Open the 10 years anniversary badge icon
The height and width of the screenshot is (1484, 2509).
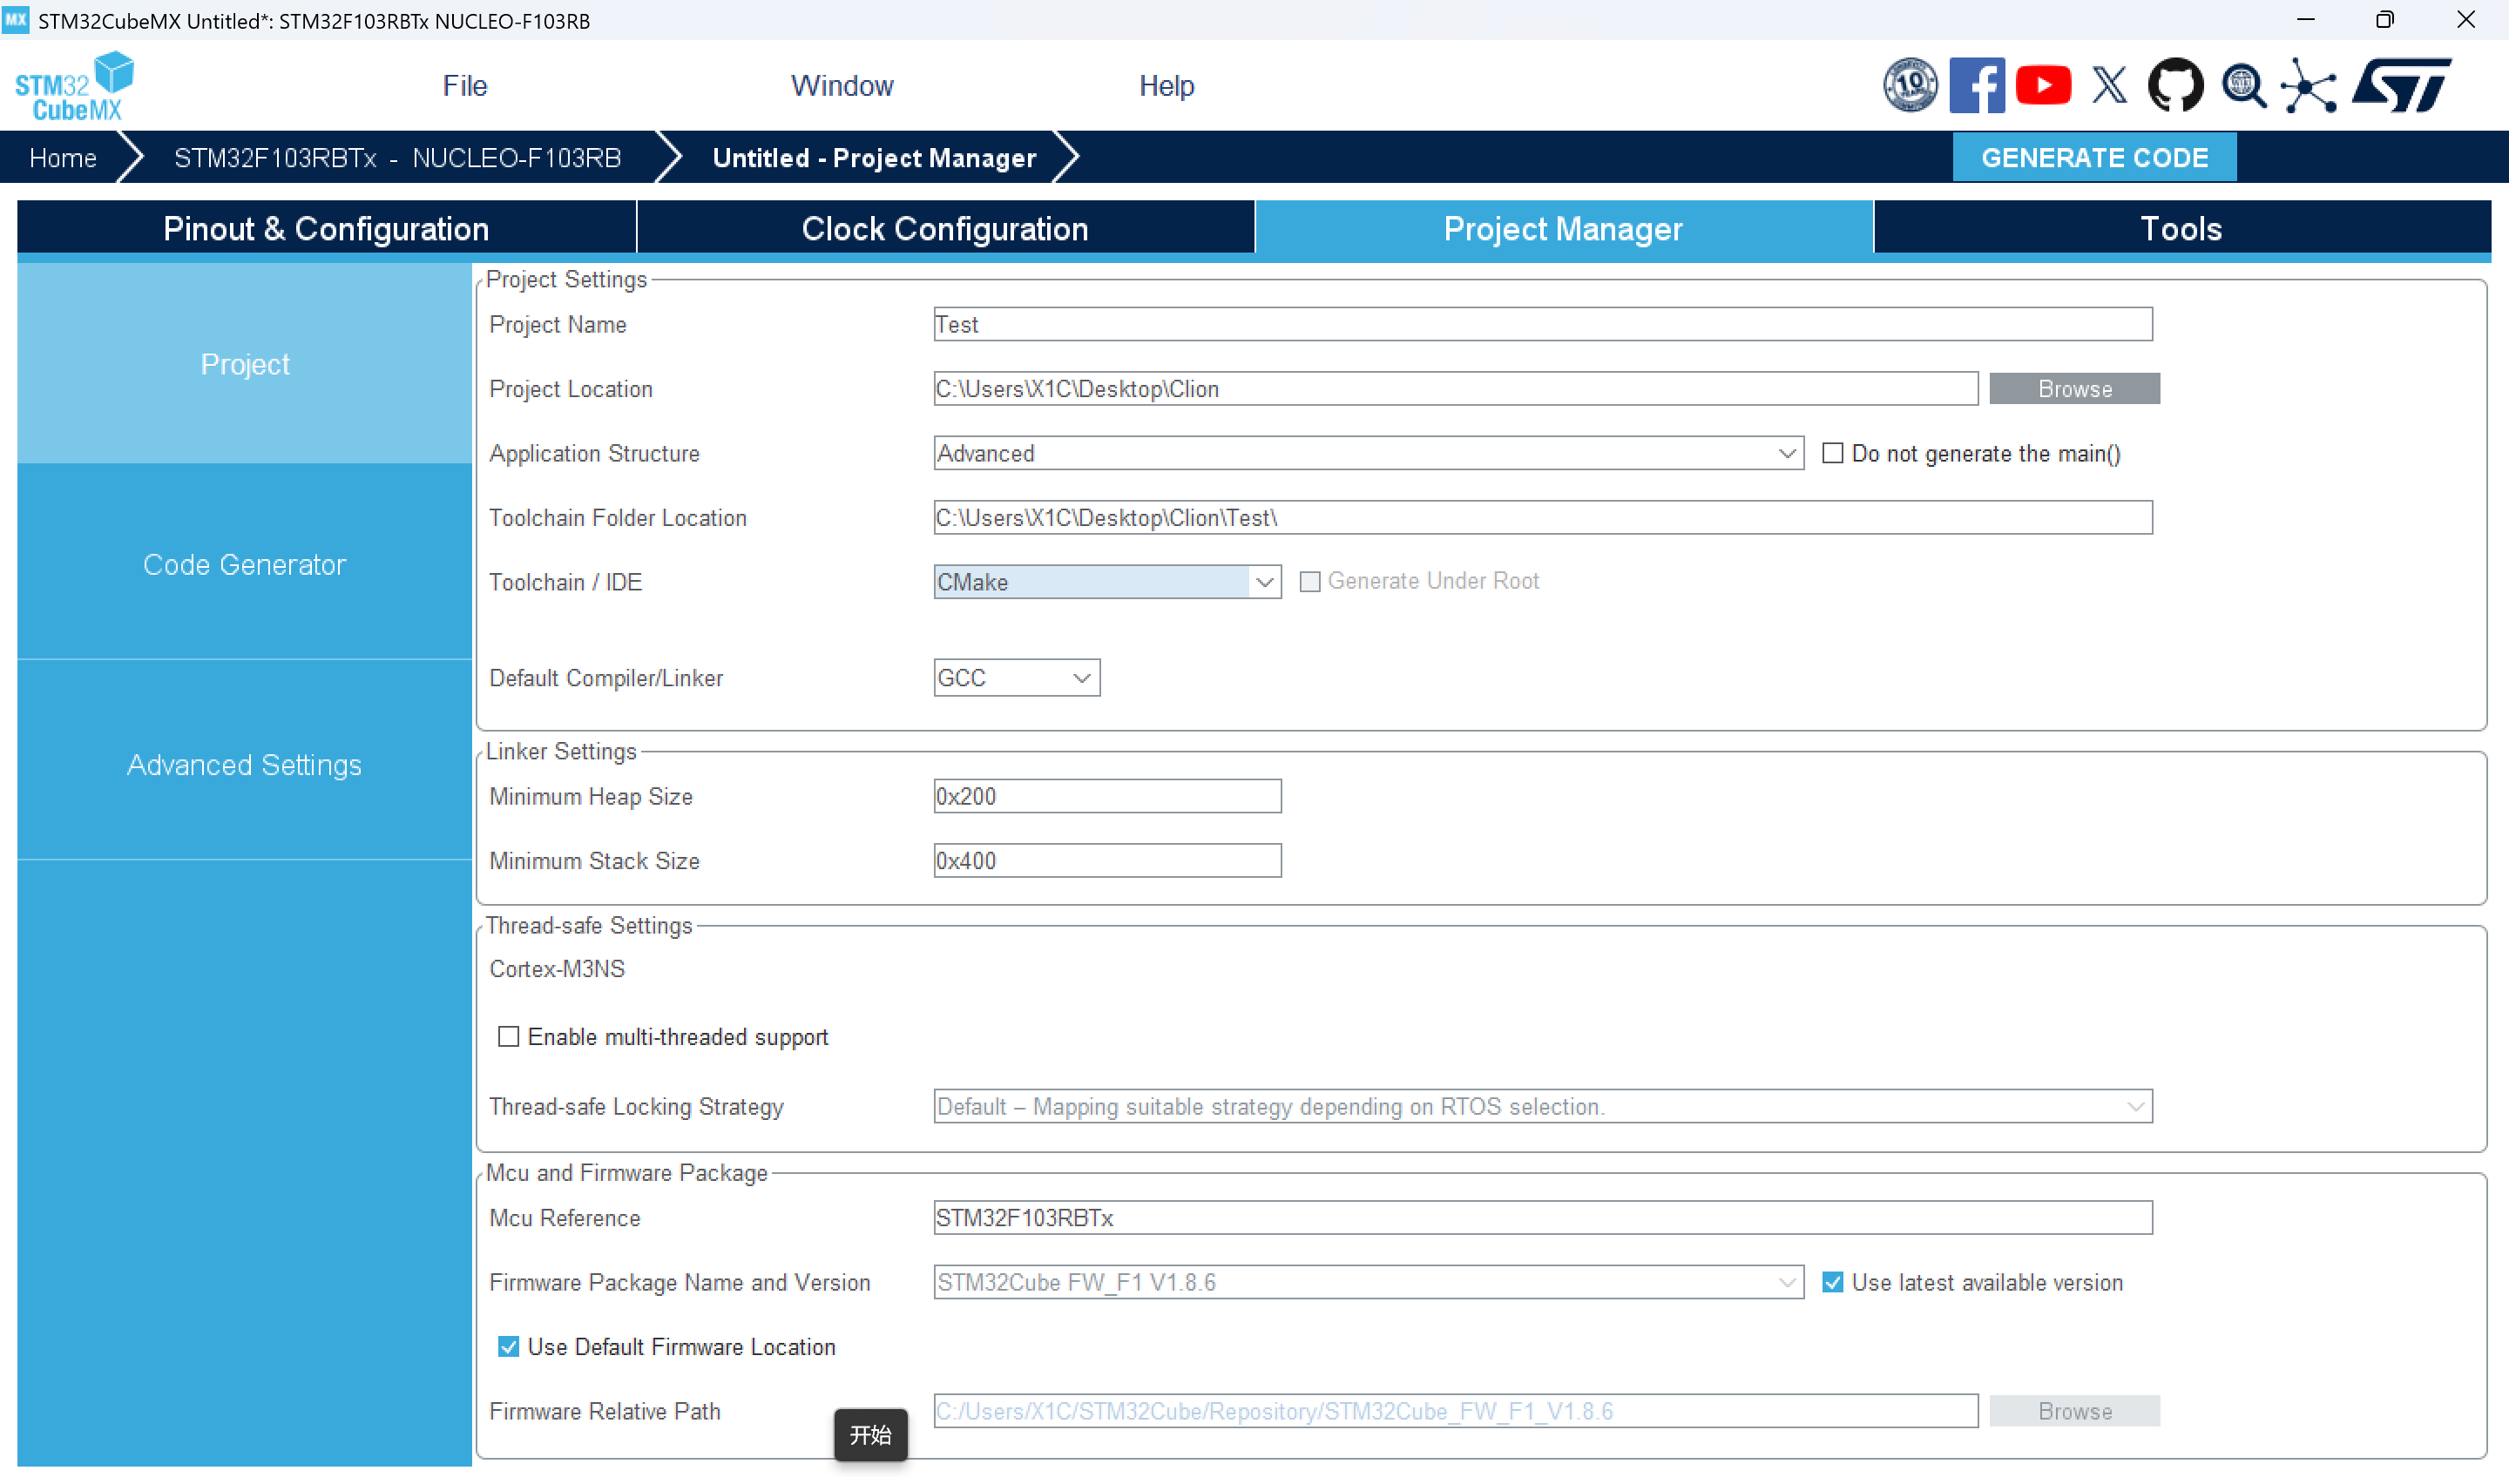pos(1910,85)
